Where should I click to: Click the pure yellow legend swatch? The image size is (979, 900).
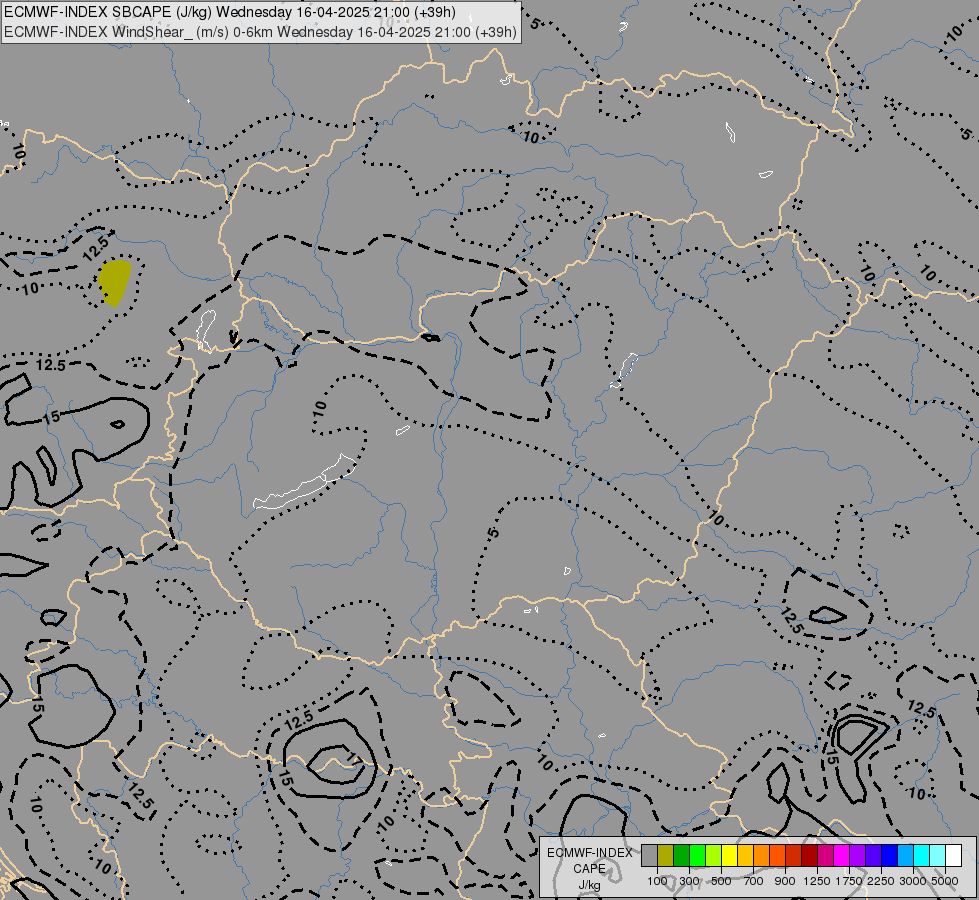pos(729,855)
